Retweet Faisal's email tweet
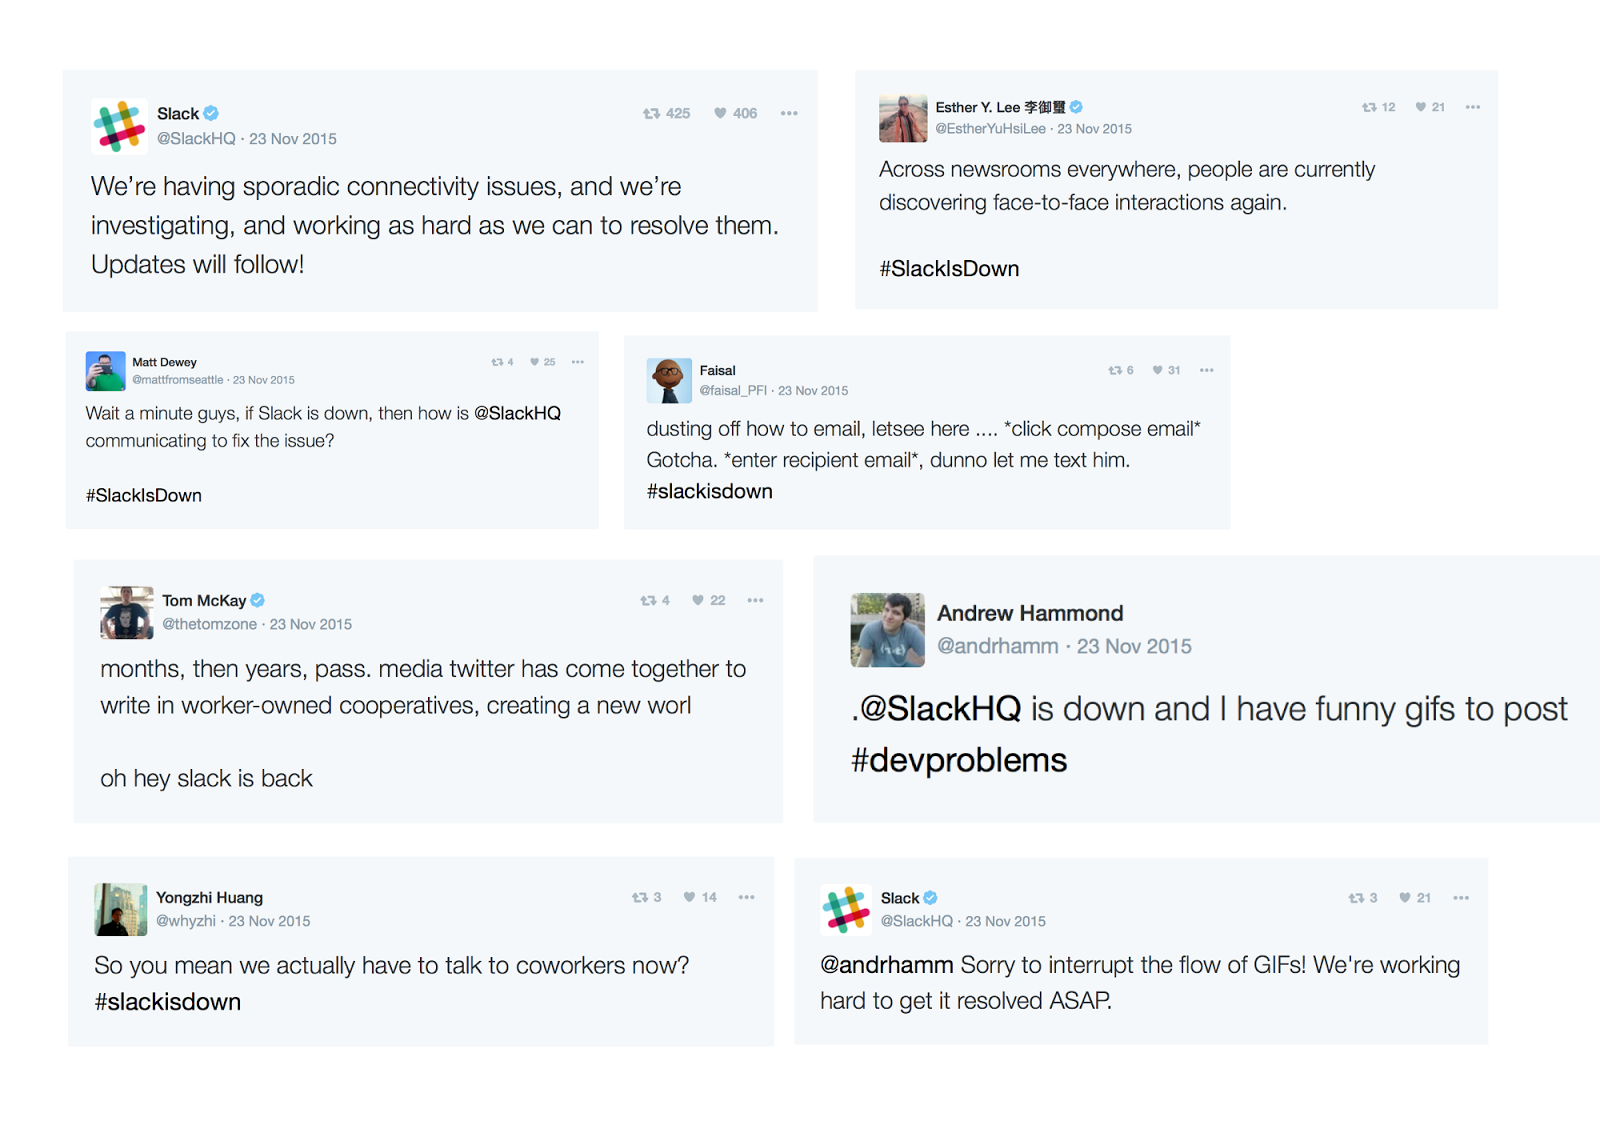This screenshot has height=1125, width=1600. (x=1114, y=371)
